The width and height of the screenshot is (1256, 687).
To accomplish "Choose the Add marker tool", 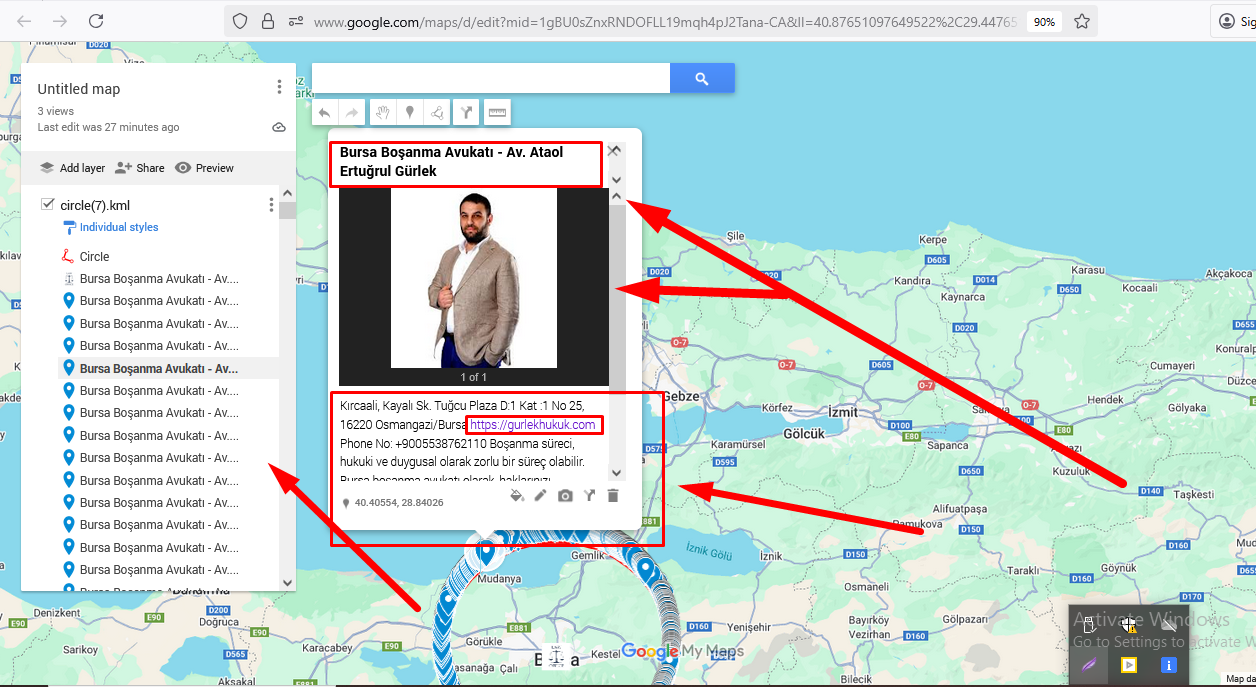I will pos(410,113).
